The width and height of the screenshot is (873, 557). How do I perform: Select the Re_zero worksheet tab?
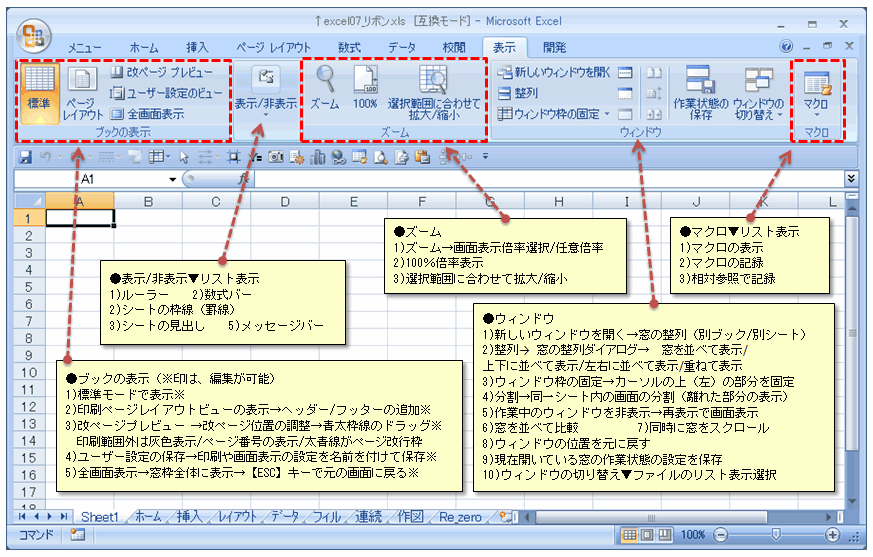[460, 517]
